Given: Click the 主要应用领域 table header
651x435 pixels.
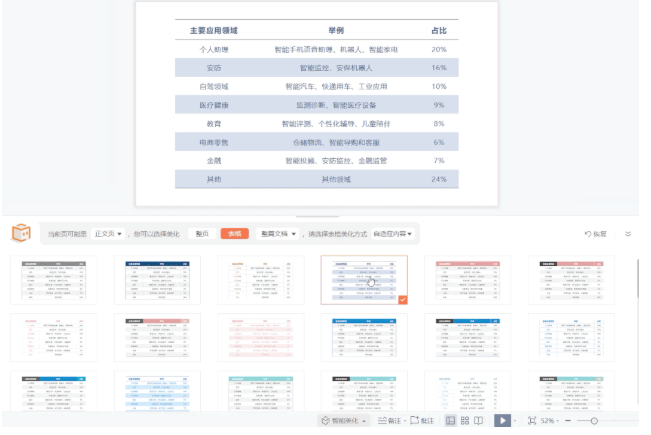Looking at the screenshot, I should (x=214, y=30).
